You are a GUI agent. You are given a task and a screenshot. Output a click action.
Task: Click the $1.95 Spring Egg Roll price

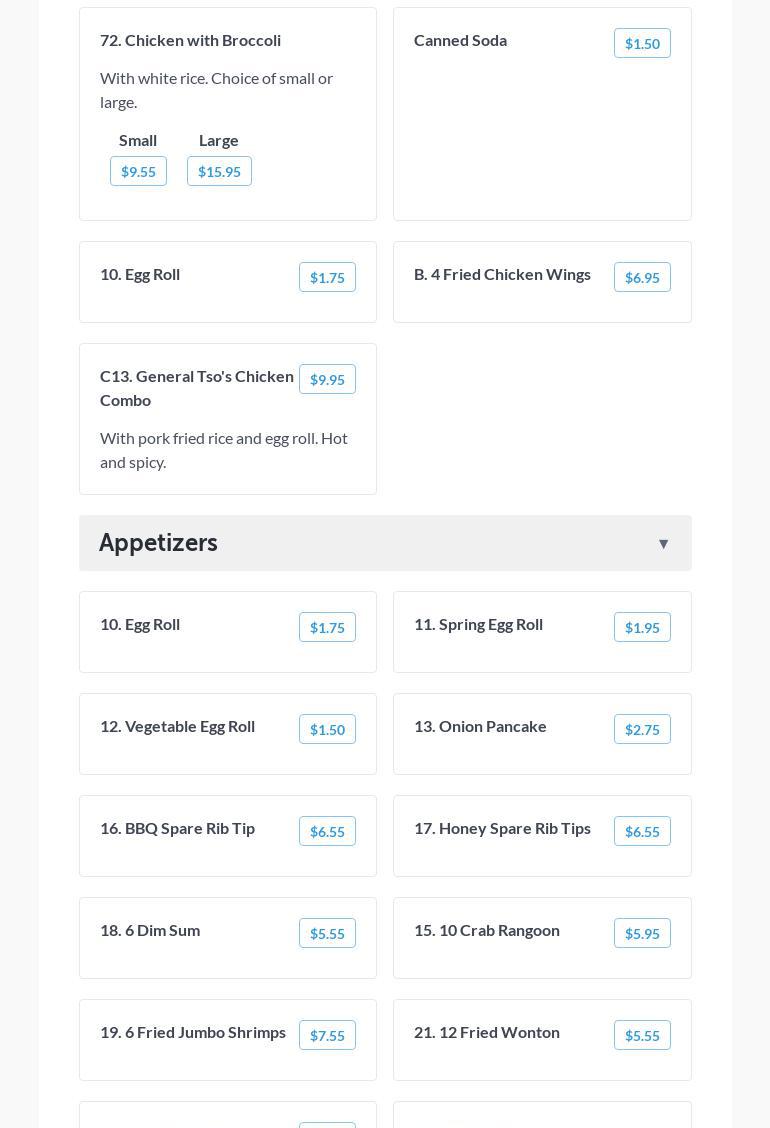click(642, 627)
